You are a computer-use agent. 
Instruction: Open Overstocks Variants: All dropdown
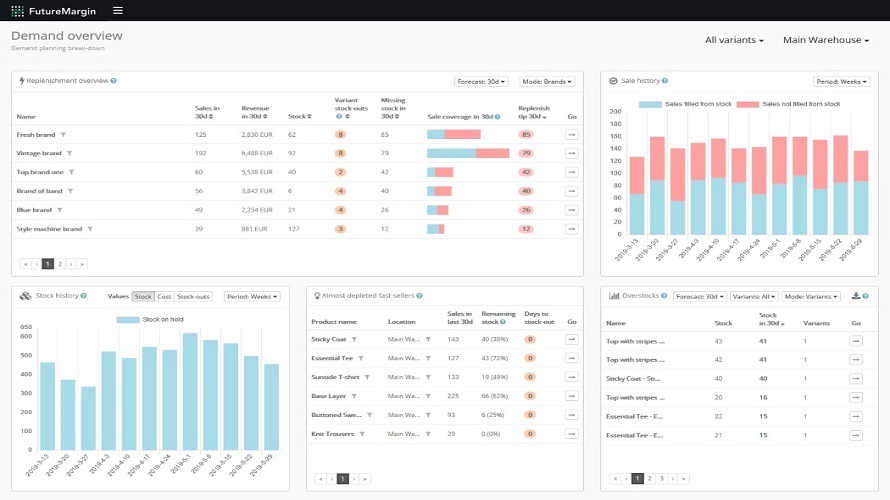753,296
